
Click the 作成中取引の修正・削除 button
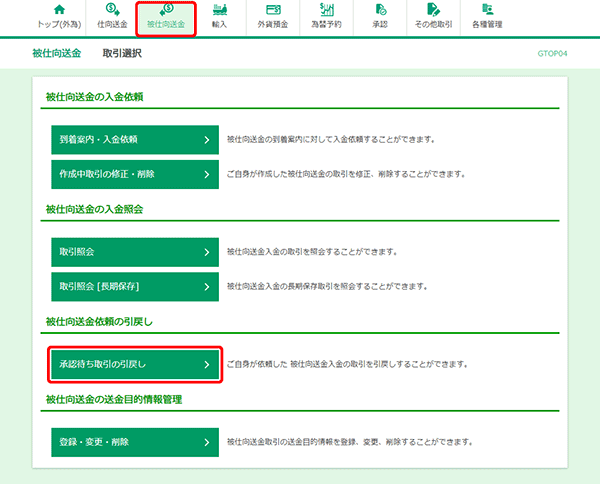[x=135, y=174]
